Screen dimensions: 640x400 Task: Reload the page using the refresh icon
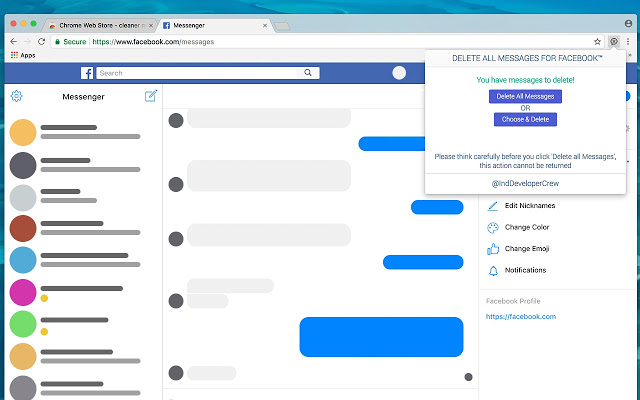pos(41,41)
